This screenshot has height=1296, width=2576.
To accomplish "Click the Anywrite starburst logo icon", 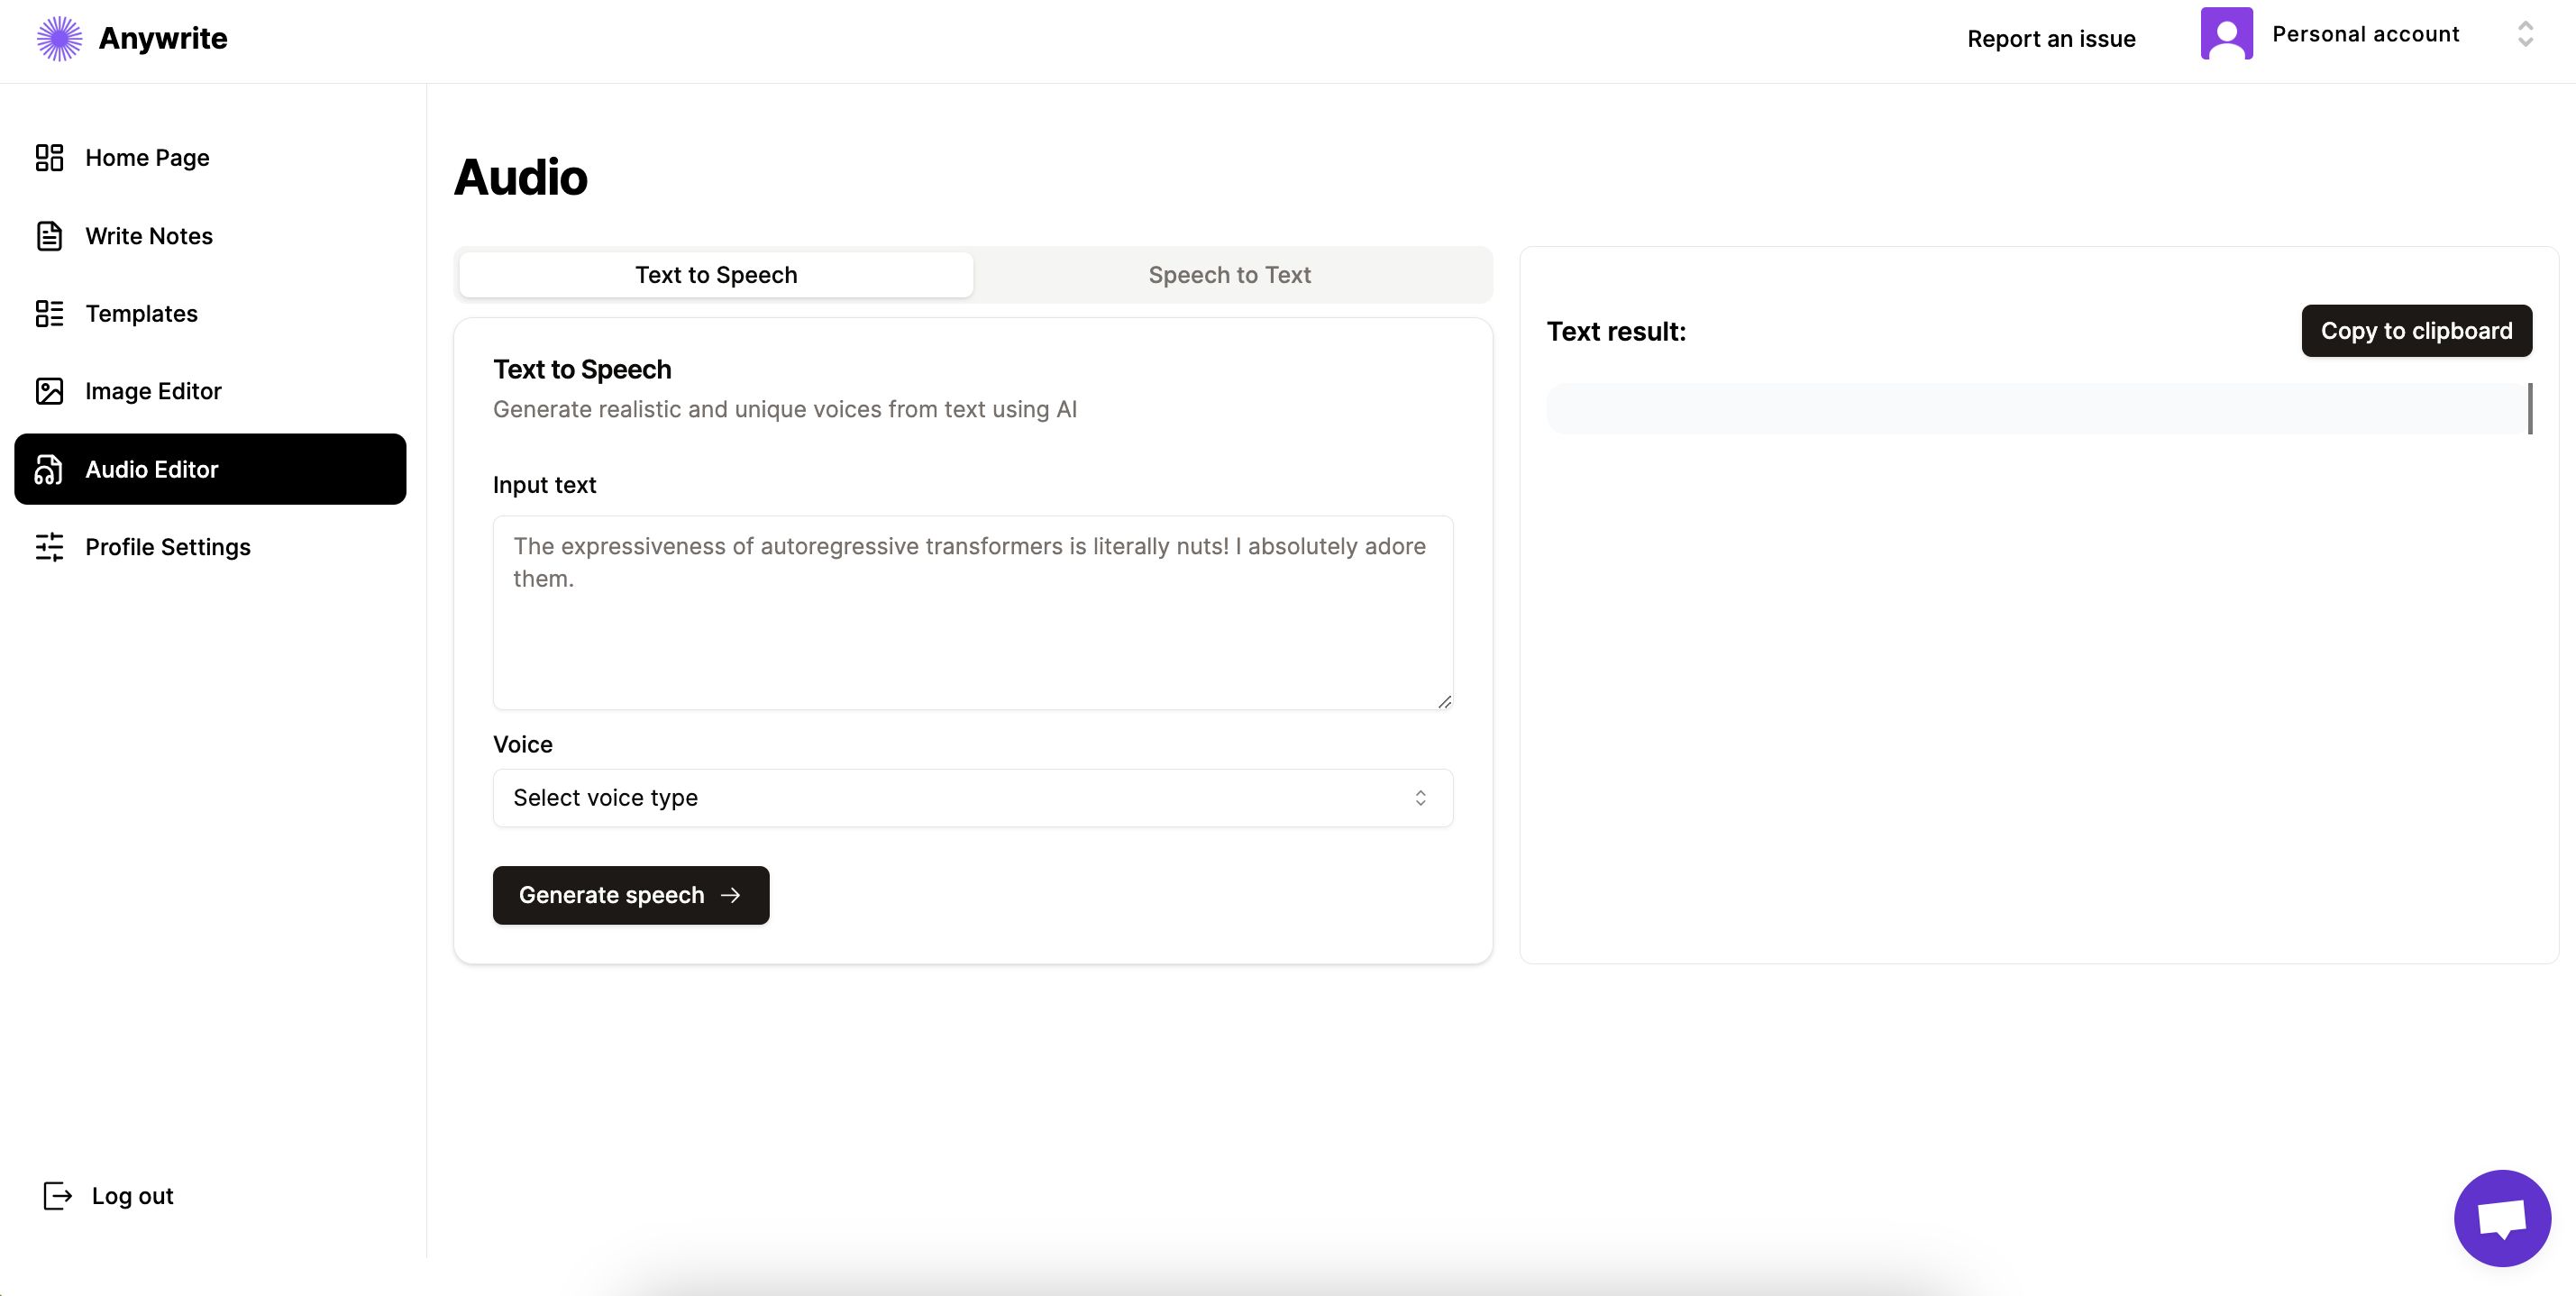I will (x=59, y=38).
